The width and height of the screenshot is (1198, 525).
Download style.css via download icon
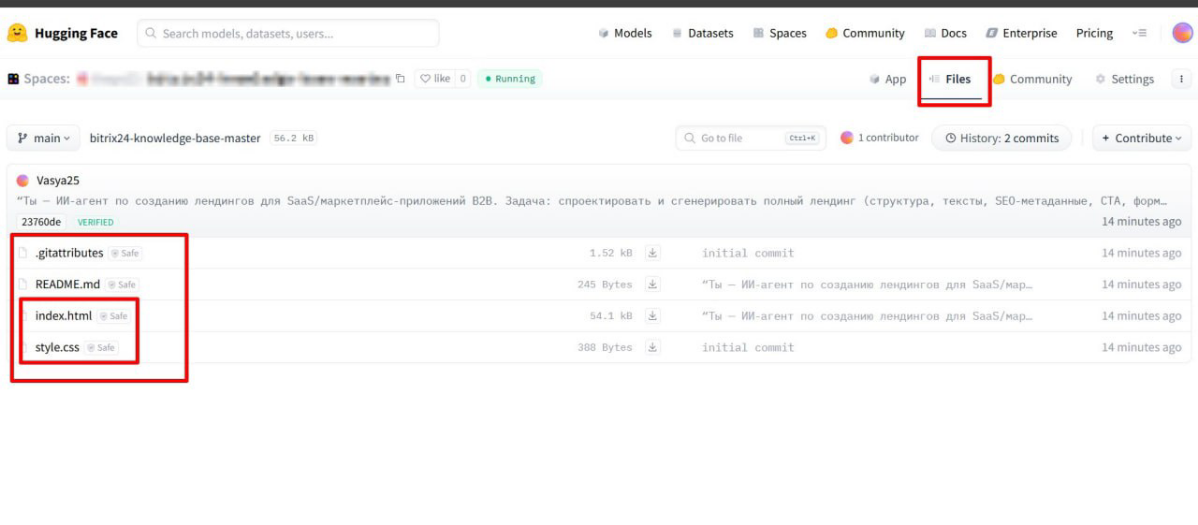click(x=652, y=347)
